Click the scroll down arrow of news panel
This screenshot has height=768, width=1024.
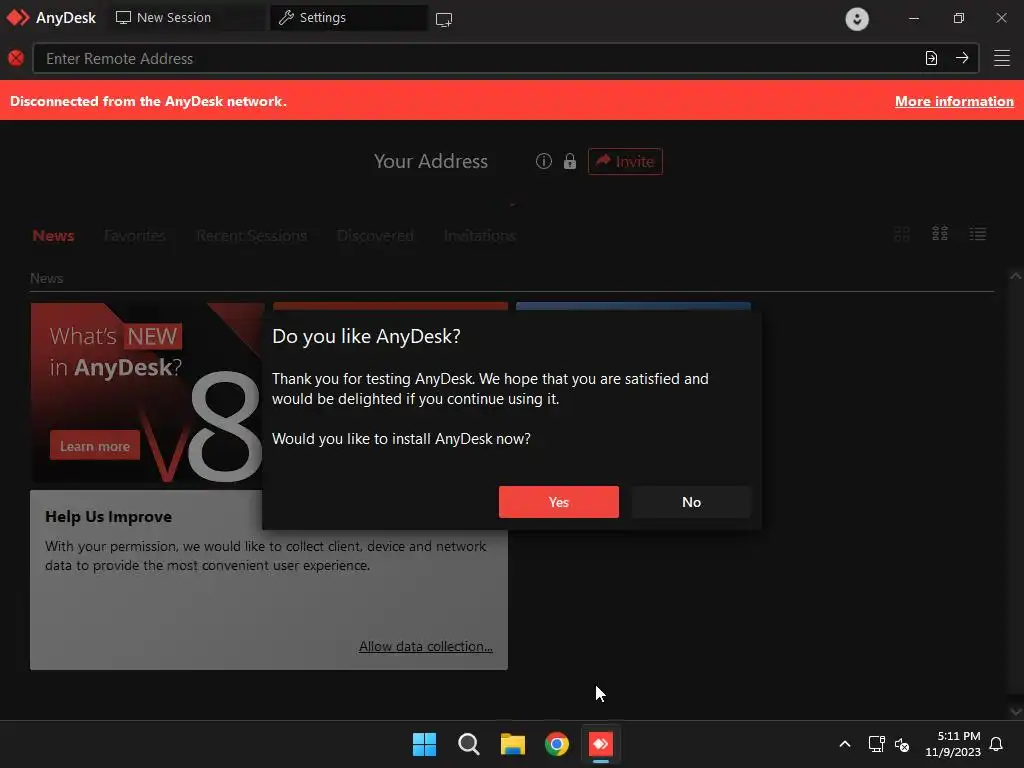click(x=1015, y=711)
